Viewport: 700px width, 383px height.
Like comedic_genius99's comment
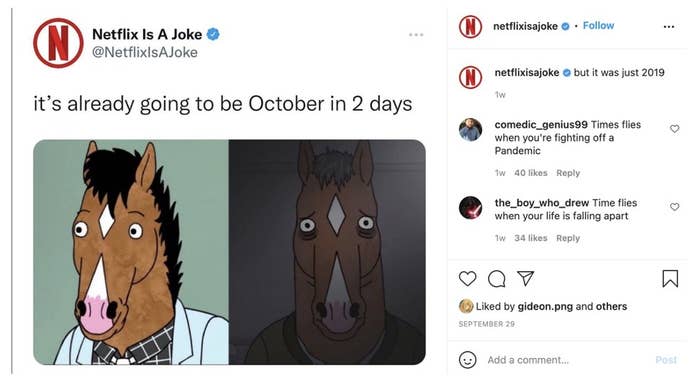[675, 129]
